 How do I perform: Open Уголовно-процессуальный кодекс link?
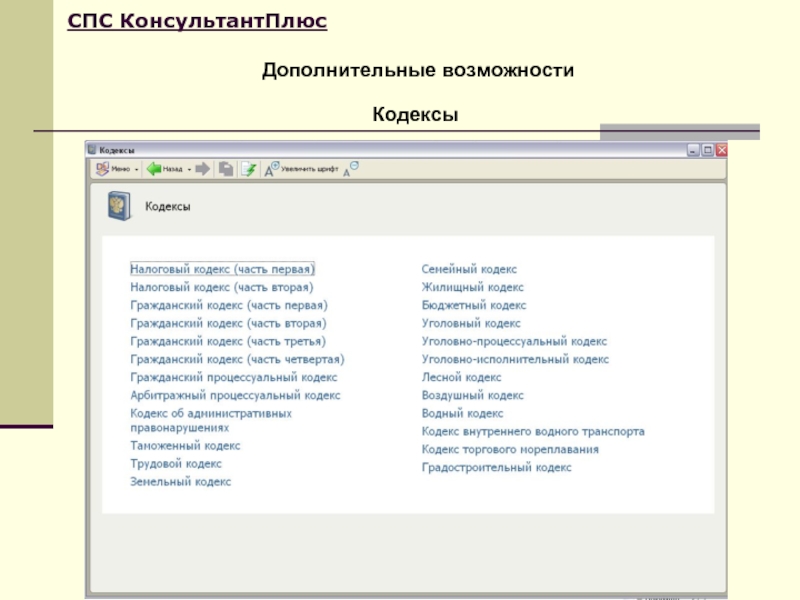514,341
